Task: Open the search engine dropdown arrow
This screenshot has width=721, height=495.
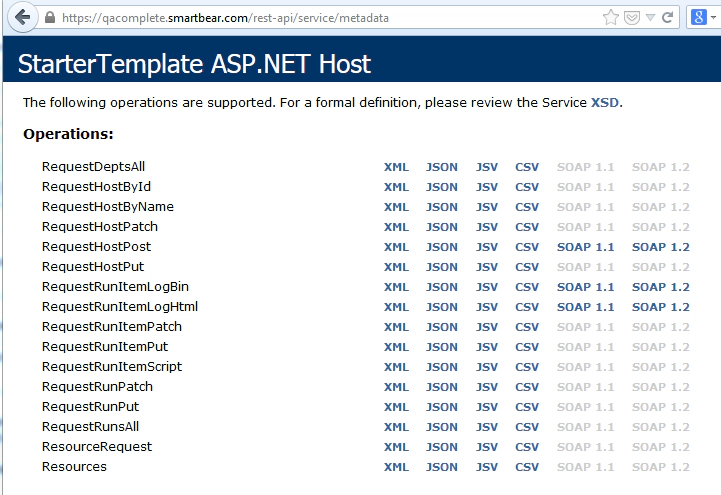Action: click(713, 18)
